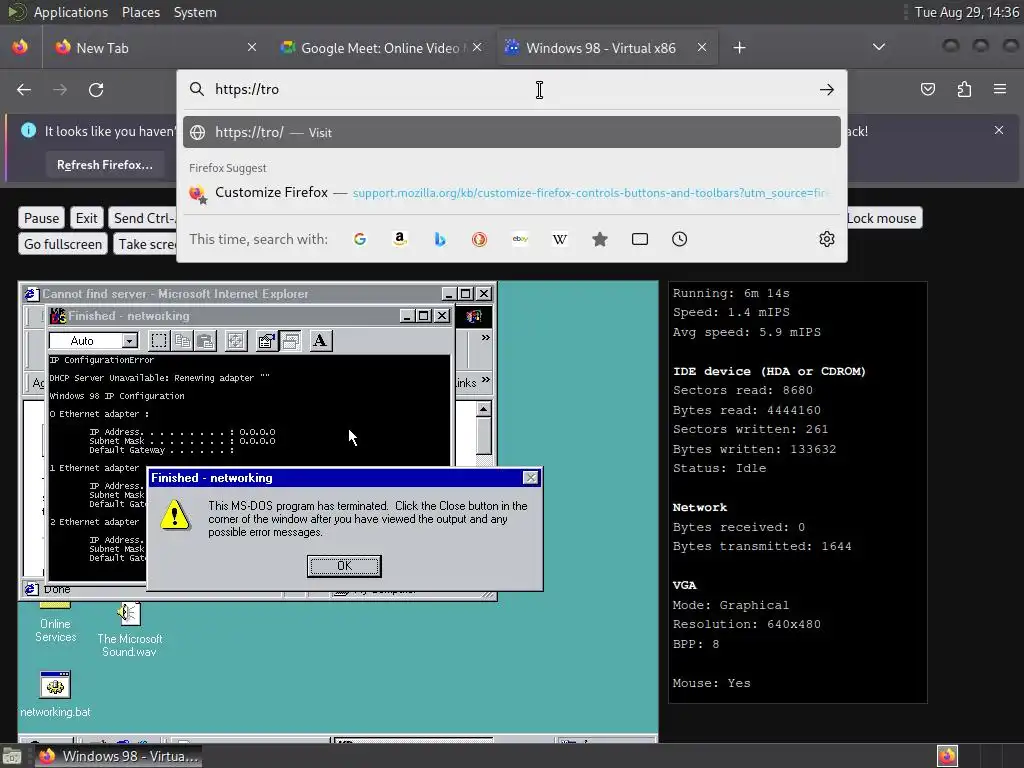Viewport: 1024px width, 768px height.
Task: Toggle Background icon in DOS toolbar
Action: [x=291, y=340]
